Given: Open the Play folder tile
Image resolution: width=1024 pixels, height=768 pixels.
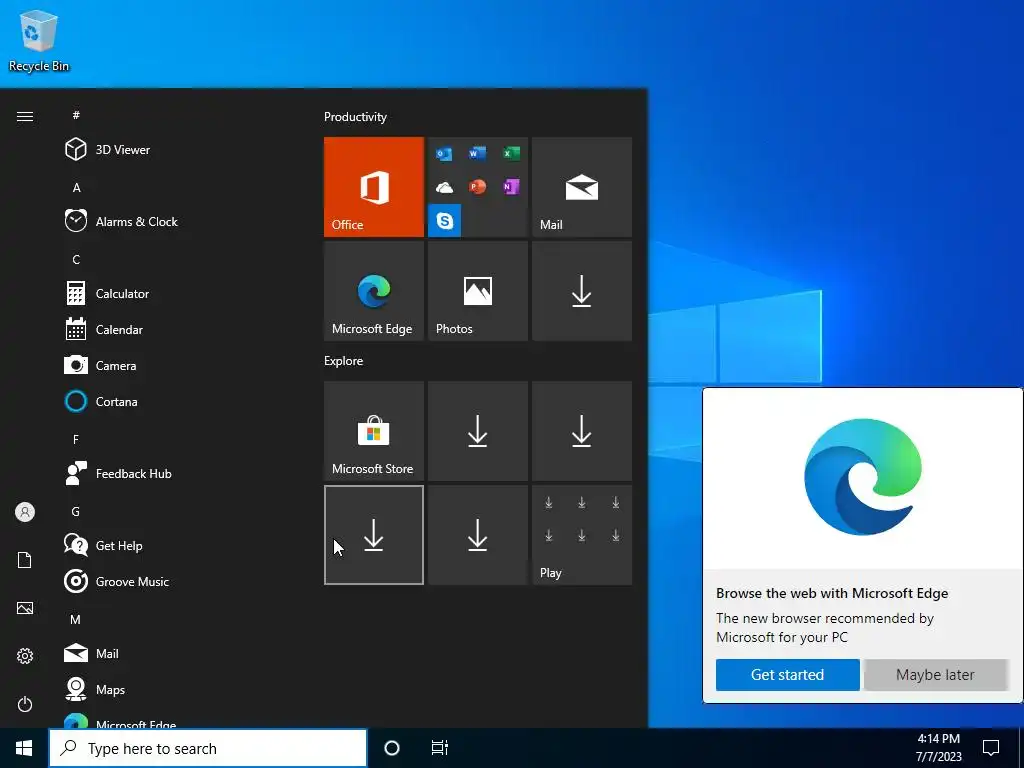Looking at the screenshot, I should tap(582, 535).
